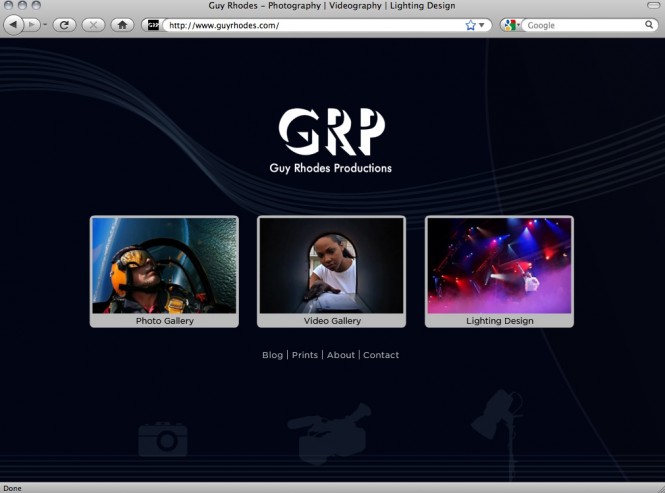Open the Google search engine selector
This screenshot has height=493, width=665.
(510, 25)
